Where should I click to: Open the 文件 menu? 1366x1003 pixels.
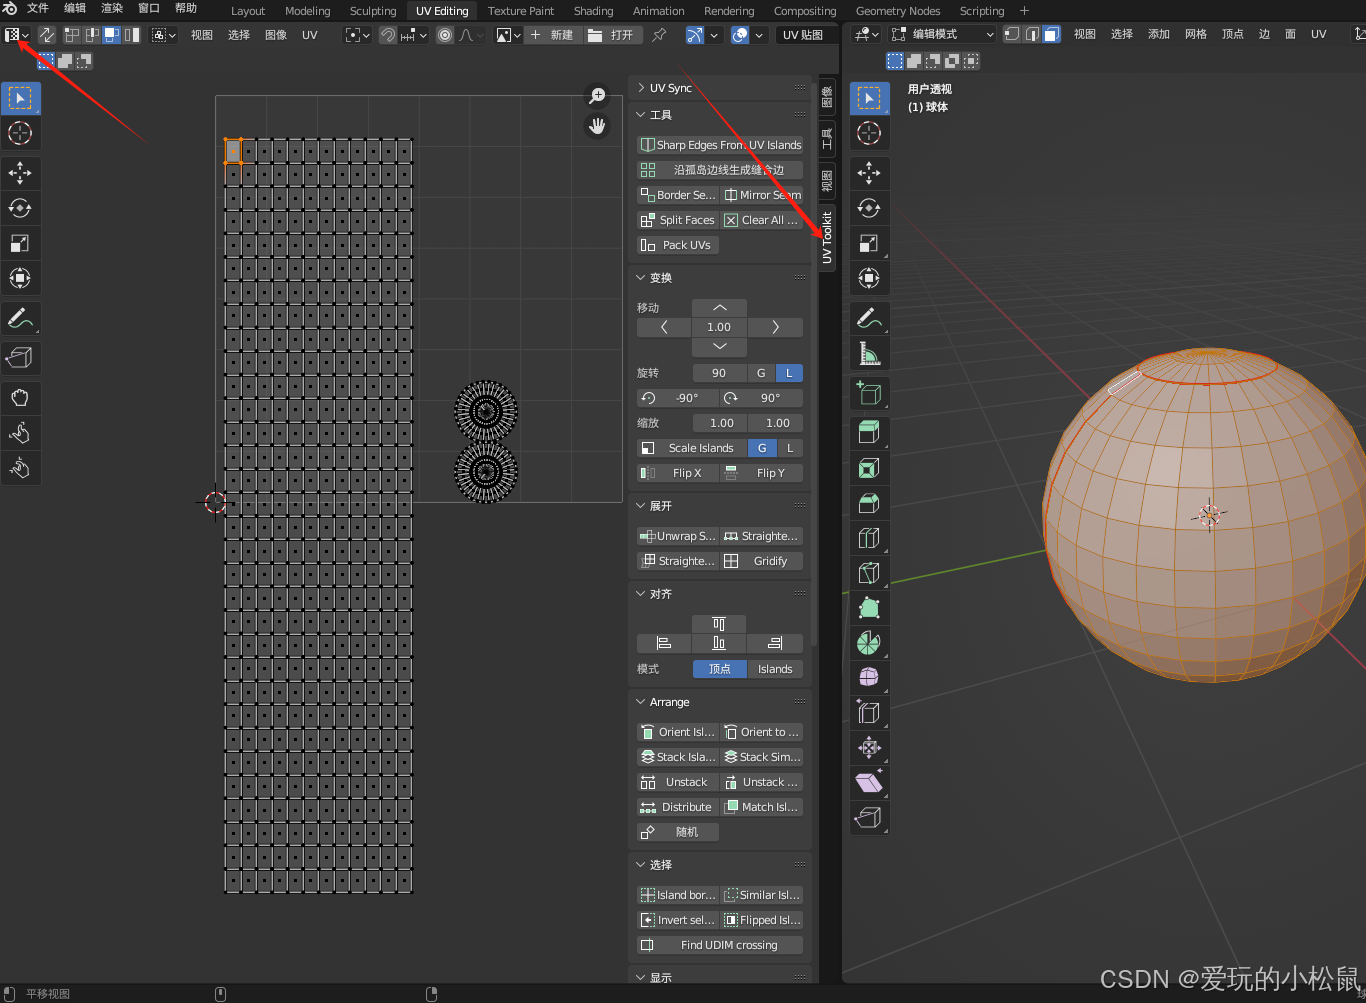(38, 8)
